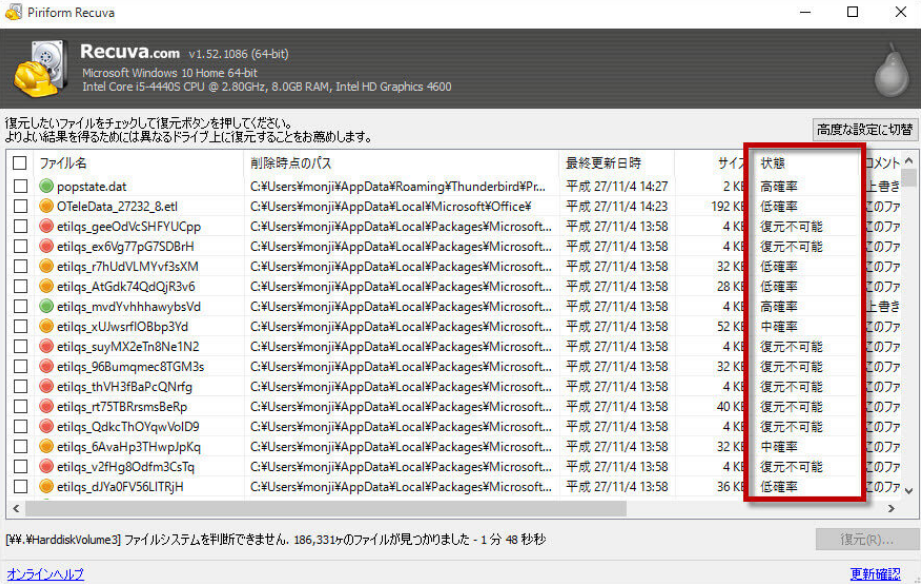Screen dimensions: 921x584
Task: Click the vertical scrollbar up arrow
Action: (909, 160)
